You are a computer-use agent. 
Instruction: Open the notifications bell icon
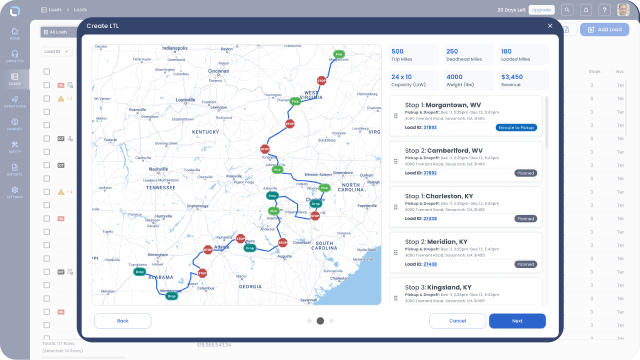coord(586,10)
